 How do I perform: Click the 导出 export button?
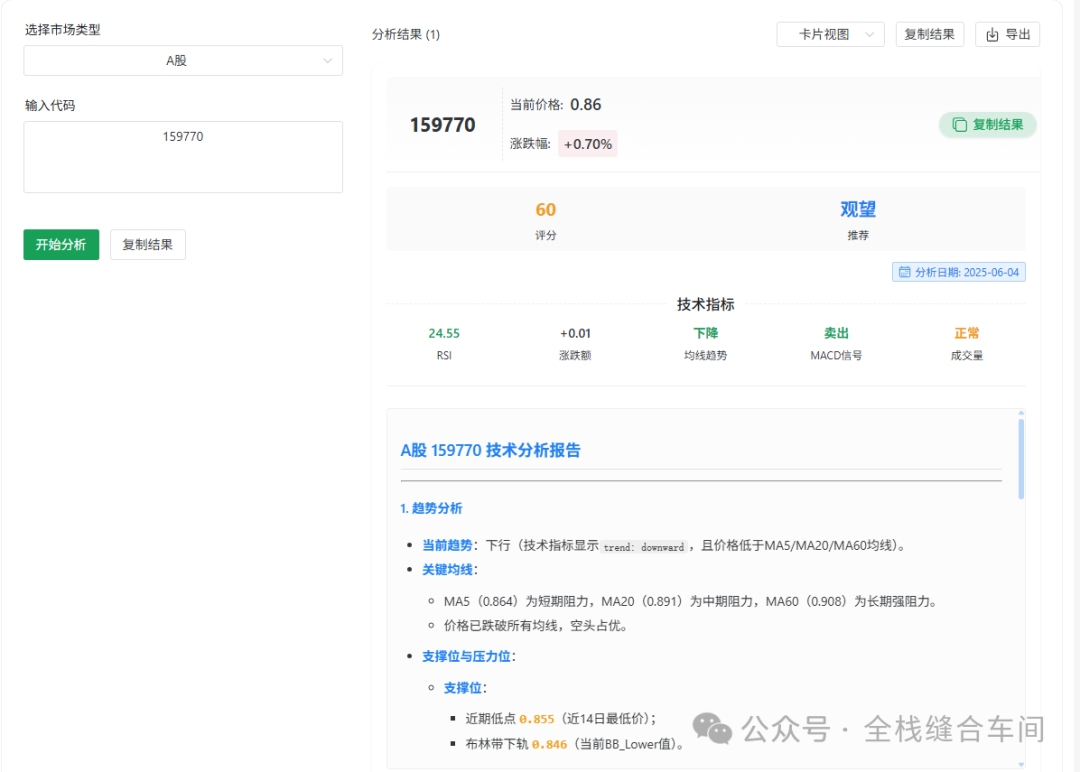click(1007, 33)
